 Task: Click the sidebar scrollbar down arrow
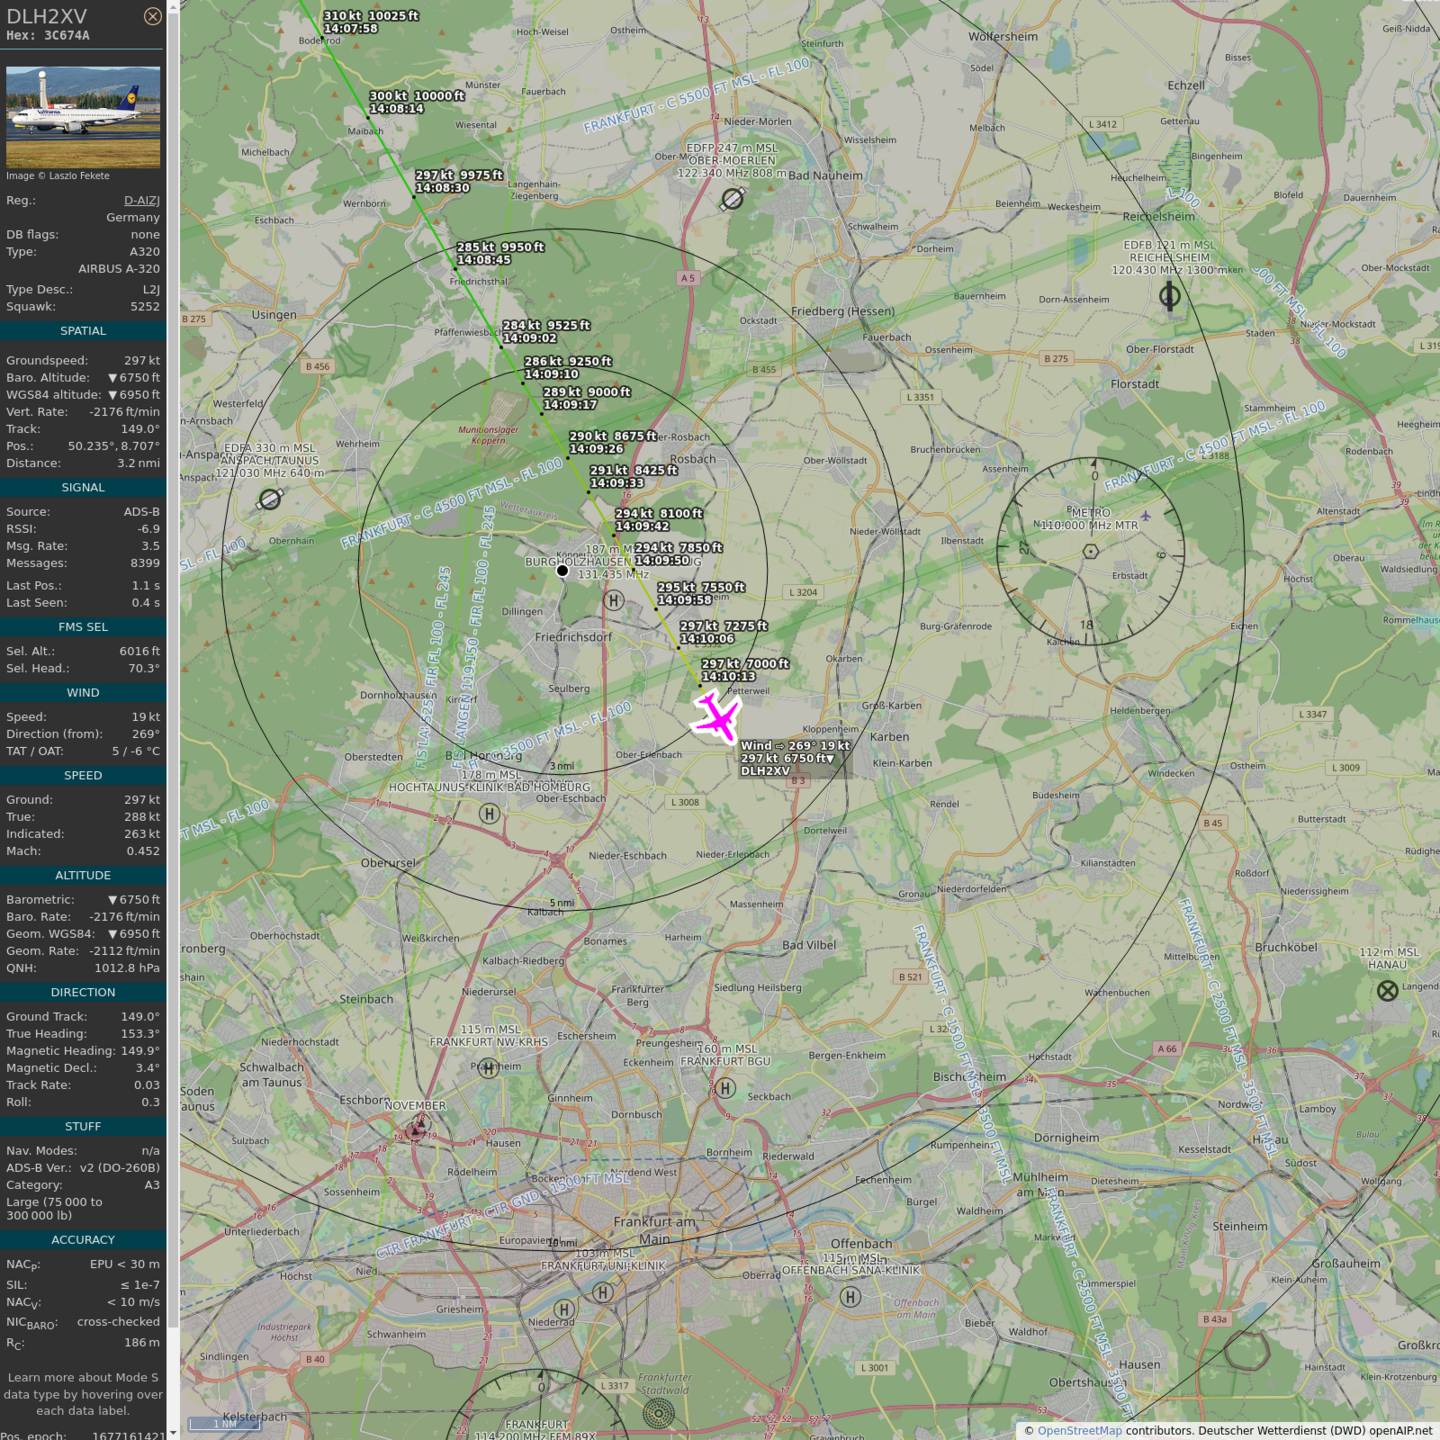click(x=173, y=1433)
